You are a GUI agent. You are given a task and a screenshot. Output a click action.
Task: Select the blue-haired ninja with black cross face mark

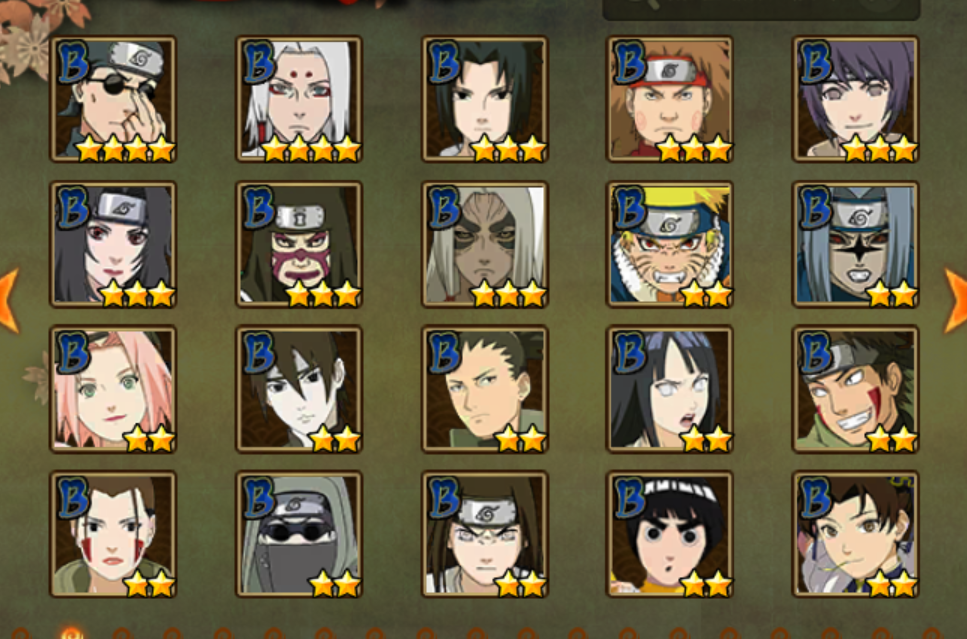tap(855, 244)
